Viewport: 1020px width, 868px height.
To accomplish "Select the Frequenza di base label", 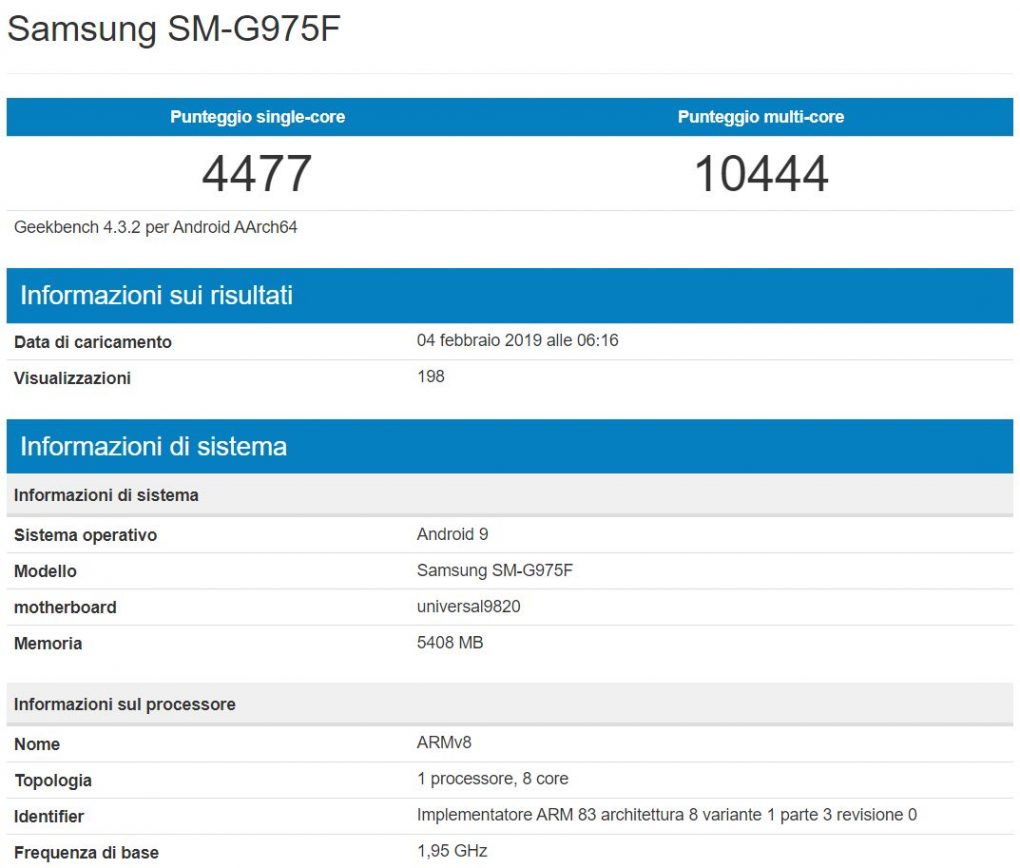I will click(x=87, y=853).
